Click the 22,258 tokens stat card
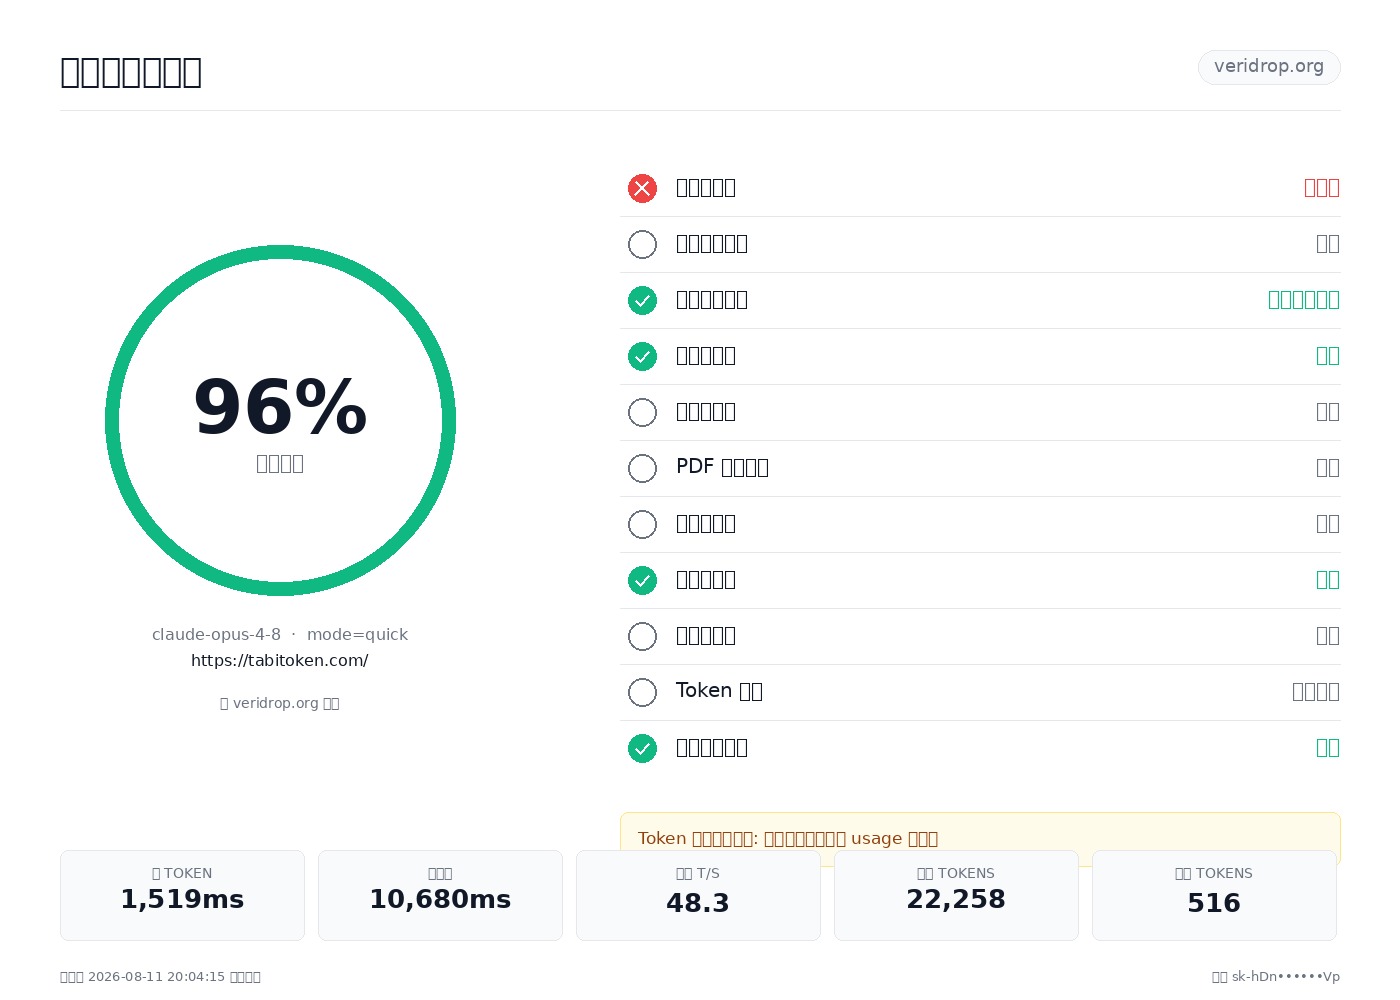 956,895
